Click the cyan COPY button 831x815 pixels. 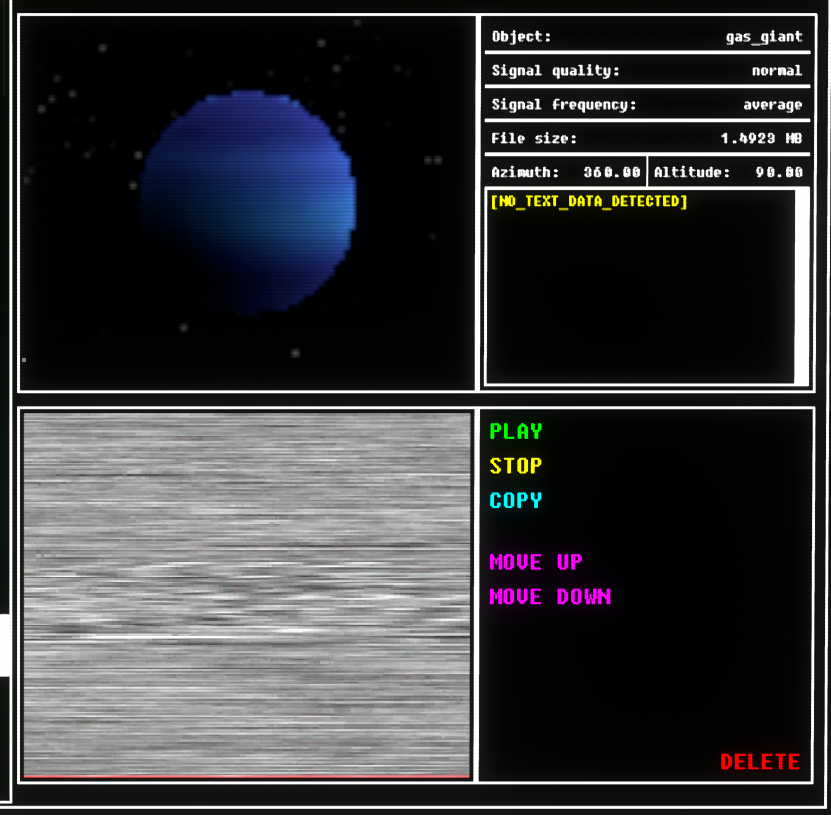click(x=515, y=500)
